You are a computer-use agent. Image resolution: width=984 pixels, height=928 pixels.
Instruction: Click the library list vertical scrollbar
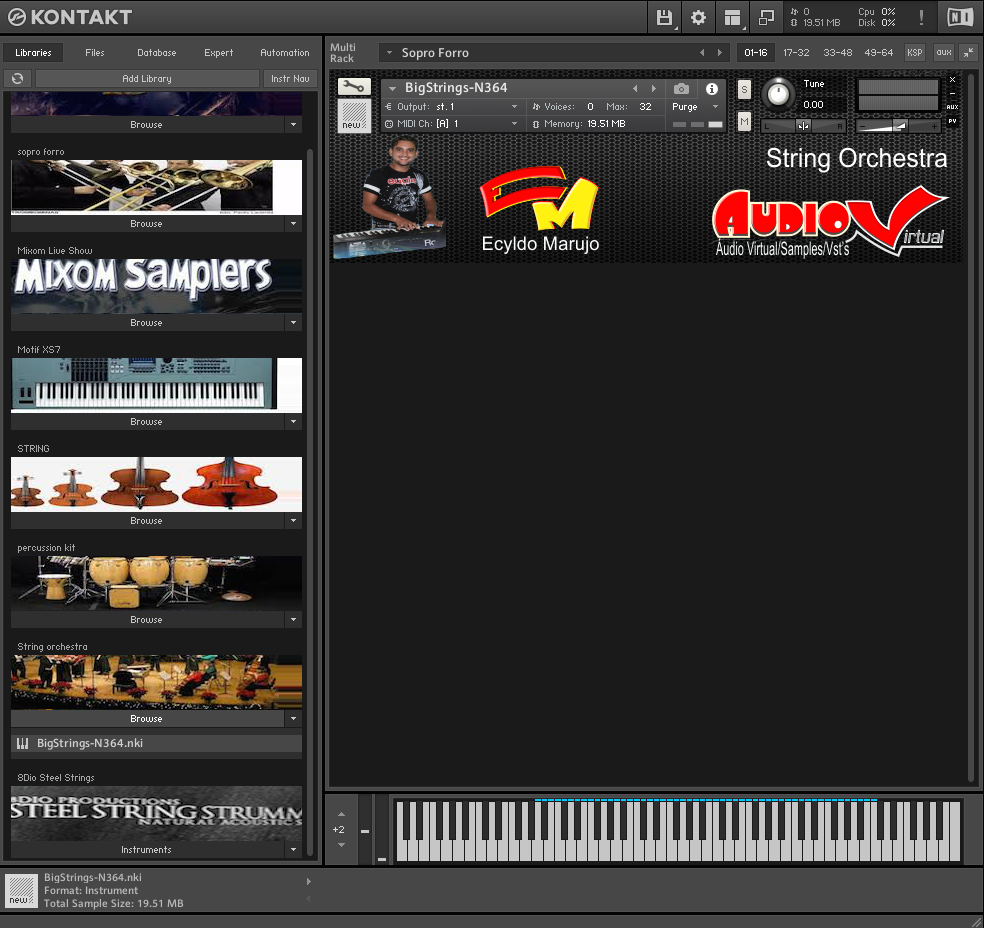(309, 502)
